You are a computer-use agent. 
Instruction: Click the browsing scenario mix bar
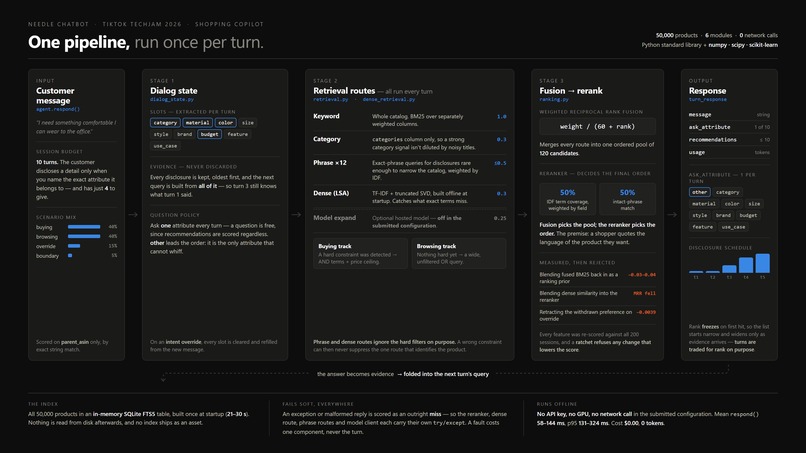[84, 237]
